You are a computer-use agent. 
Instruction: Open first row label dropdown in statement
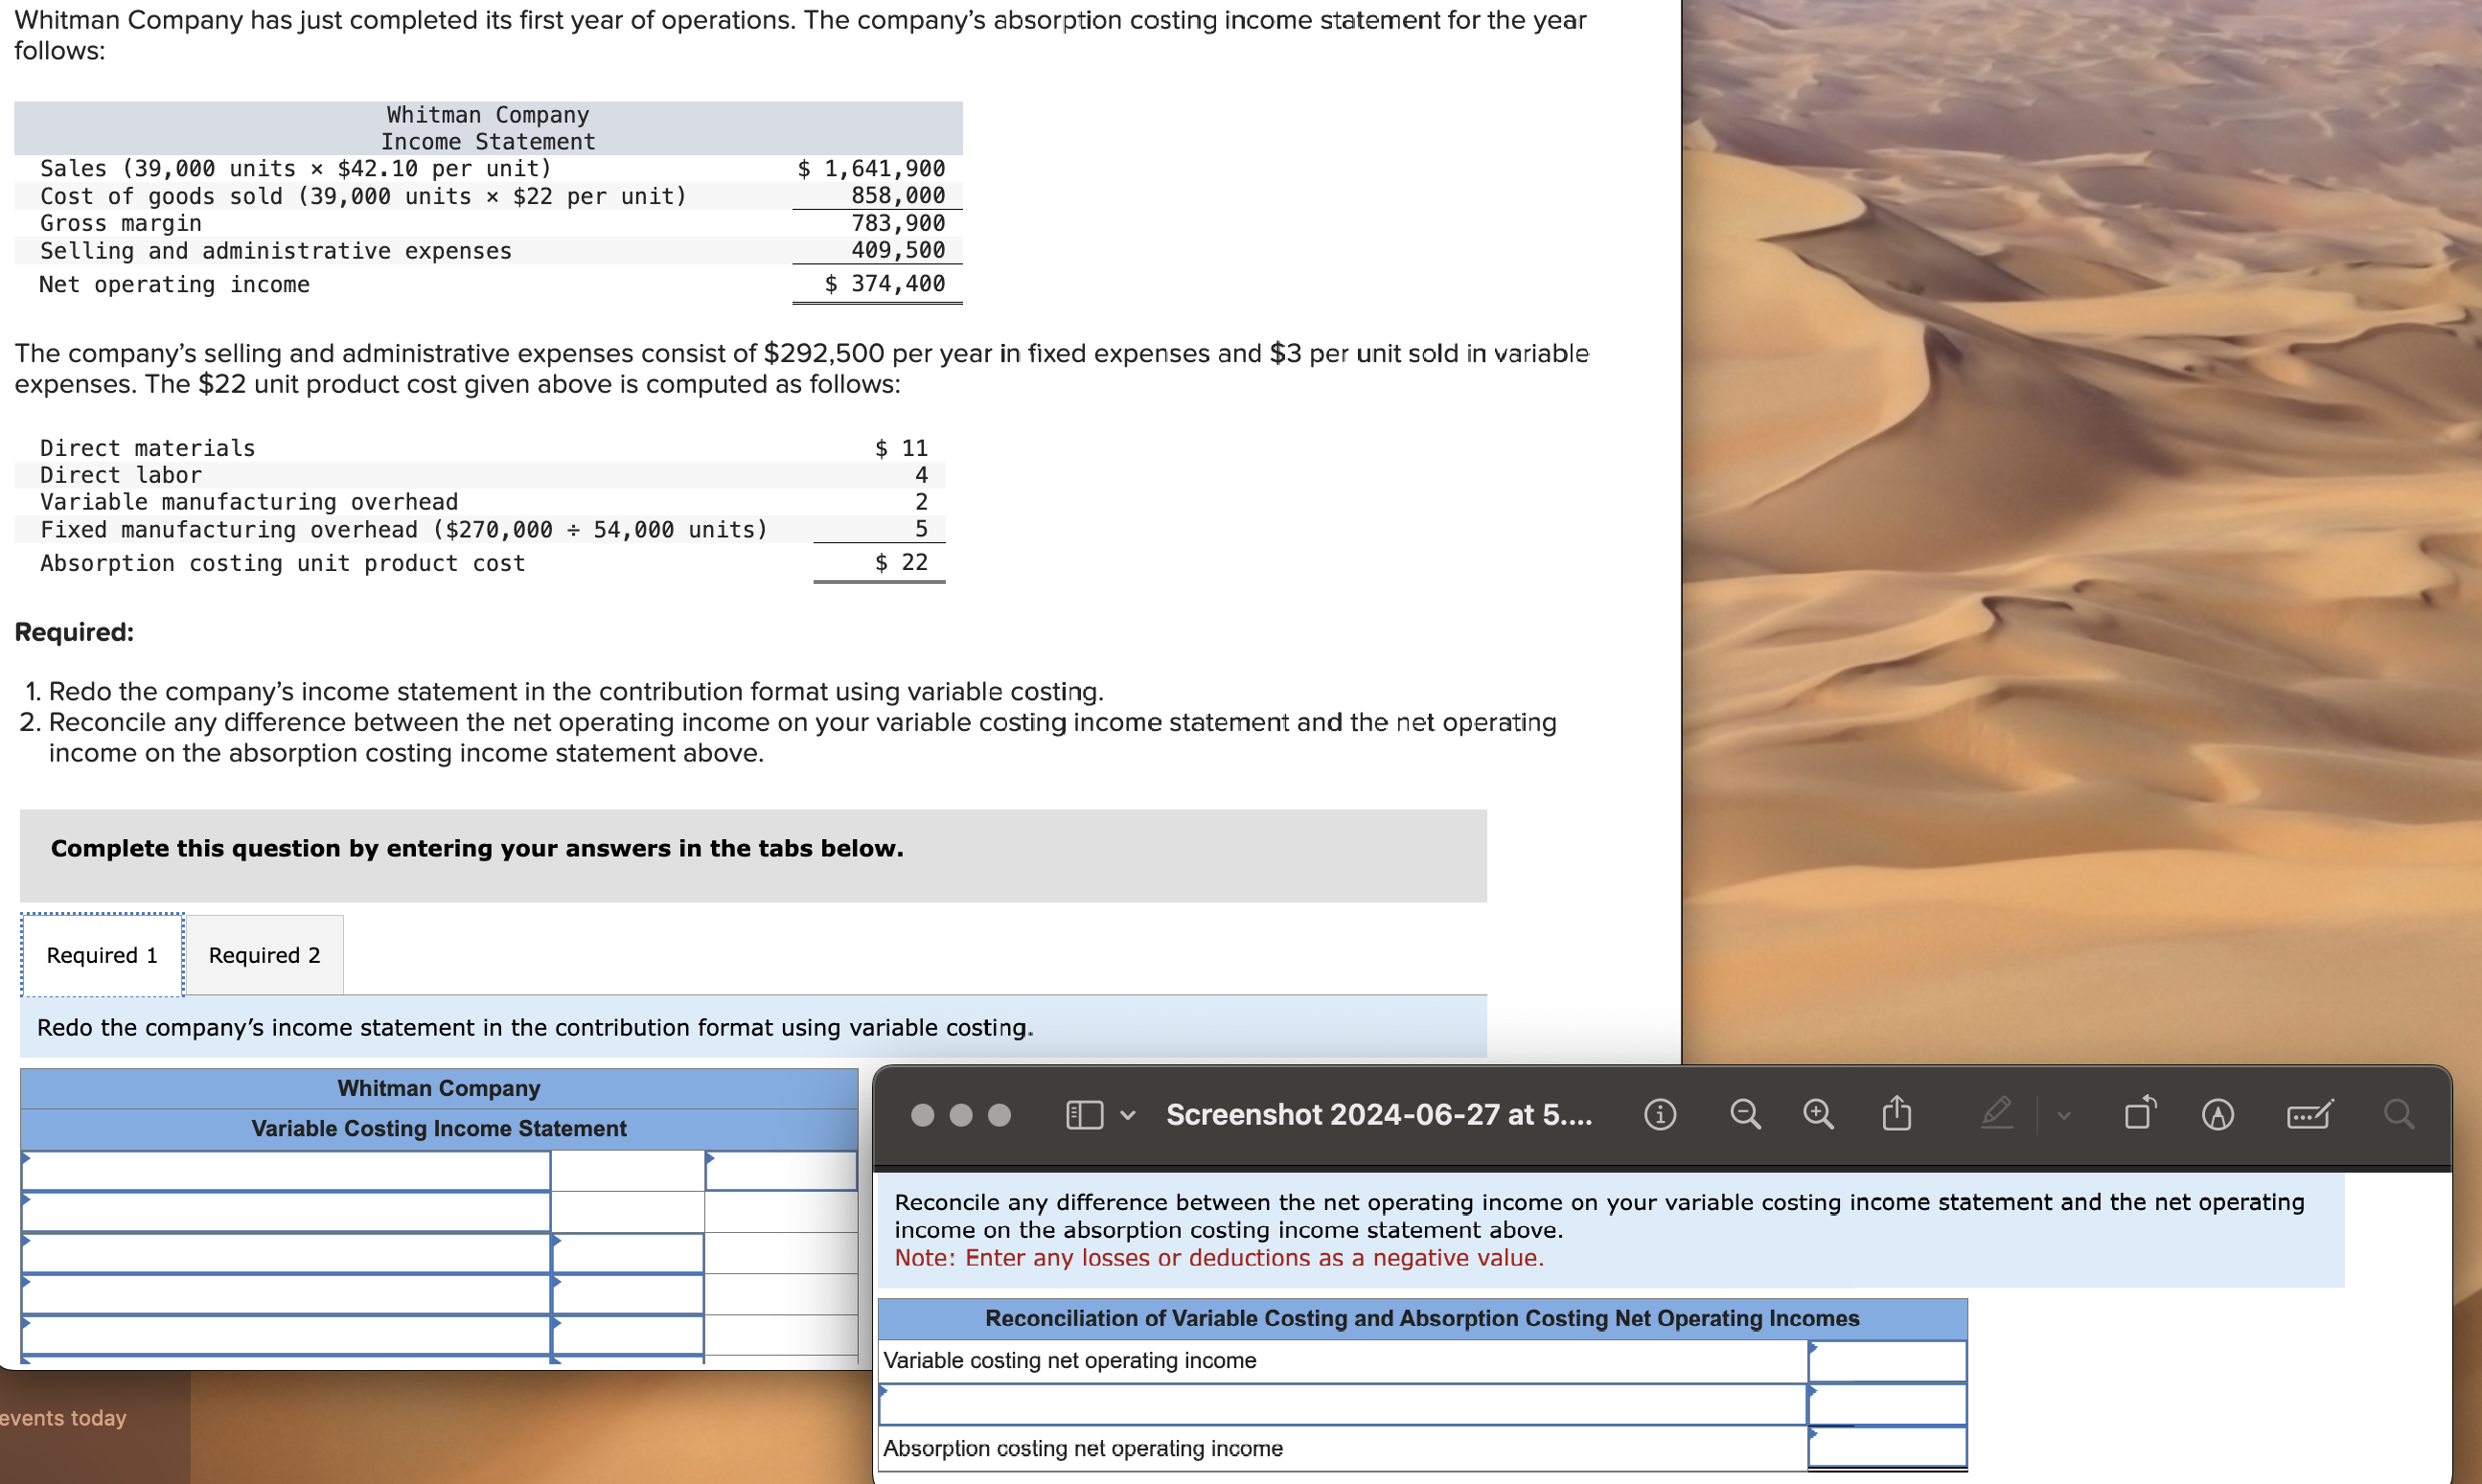click(x=285, y=1171)
